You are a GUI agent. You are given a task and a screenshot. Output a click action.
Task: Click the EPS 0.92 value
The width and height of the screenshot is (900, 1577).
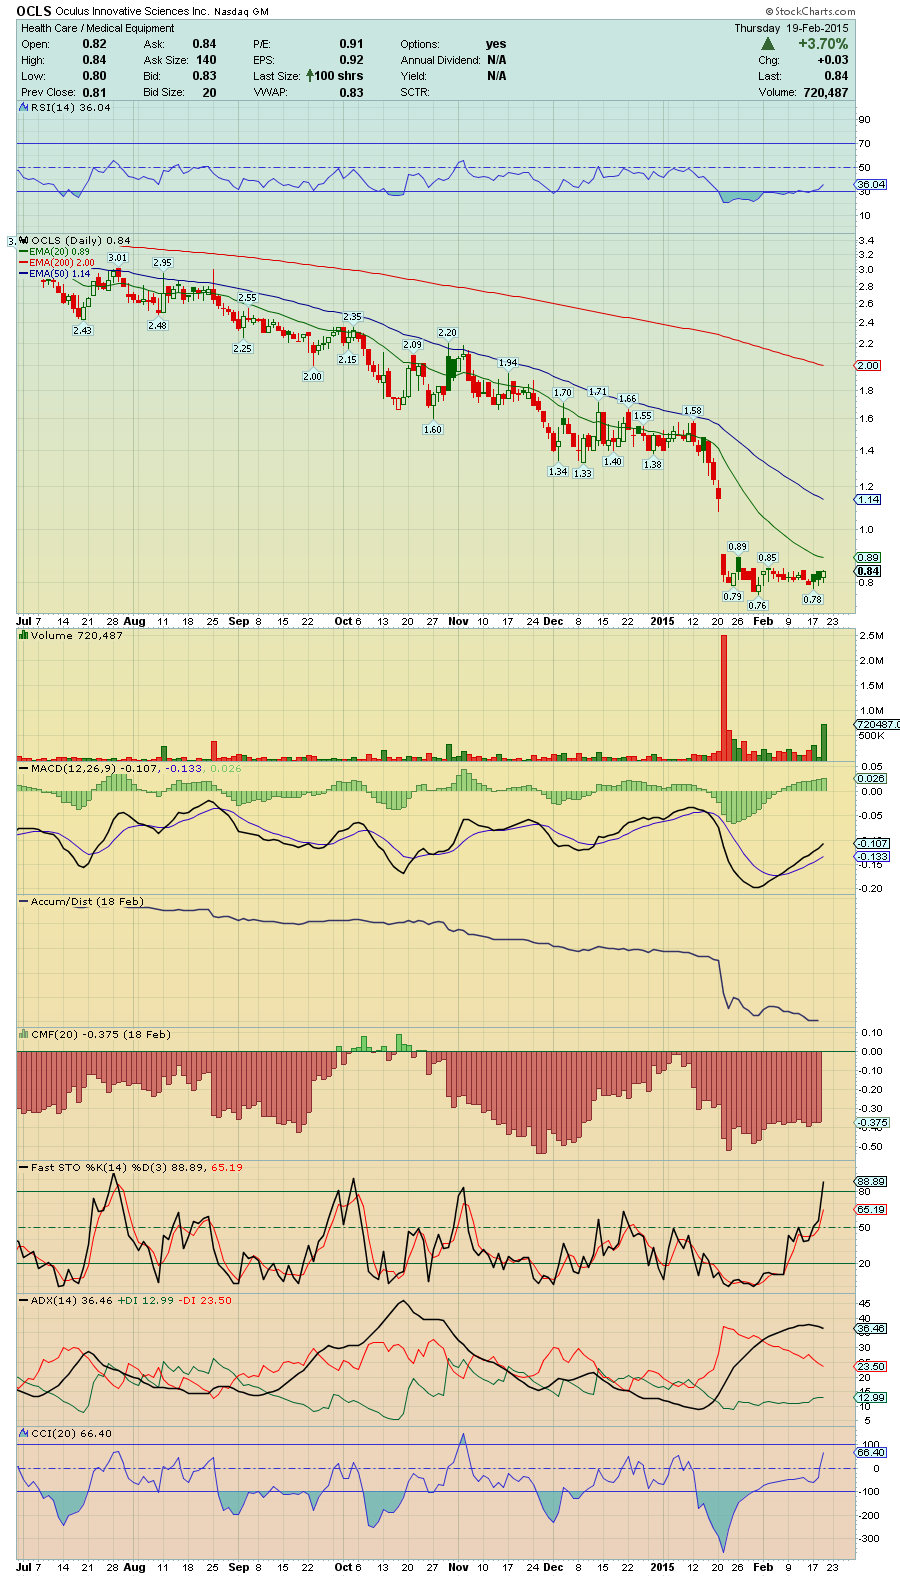(351, 60)
